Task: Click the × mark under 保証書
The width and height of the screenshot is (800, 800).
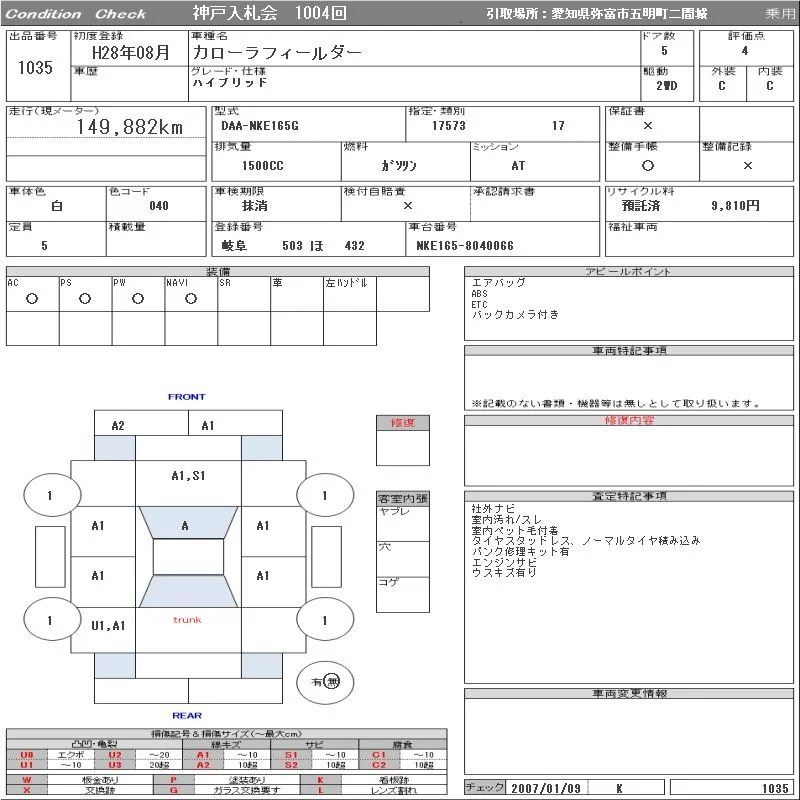Action: (x=647, y=126)
